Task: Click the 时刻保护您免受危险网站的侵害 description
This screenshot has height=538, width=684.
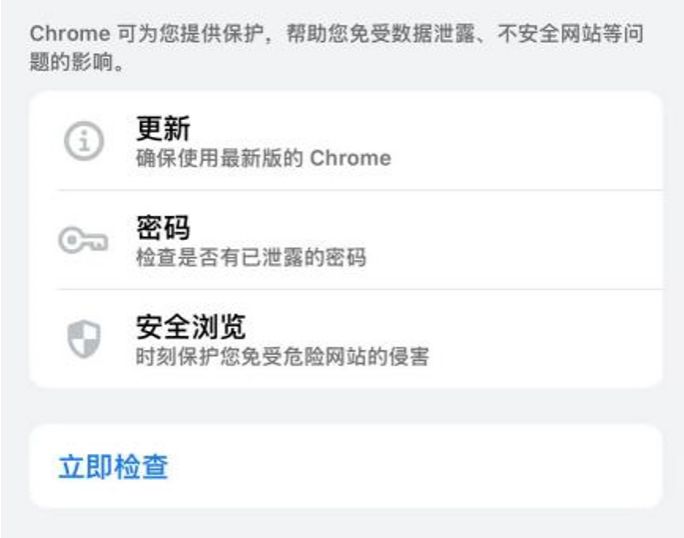Action: click(x=281, y=357)
